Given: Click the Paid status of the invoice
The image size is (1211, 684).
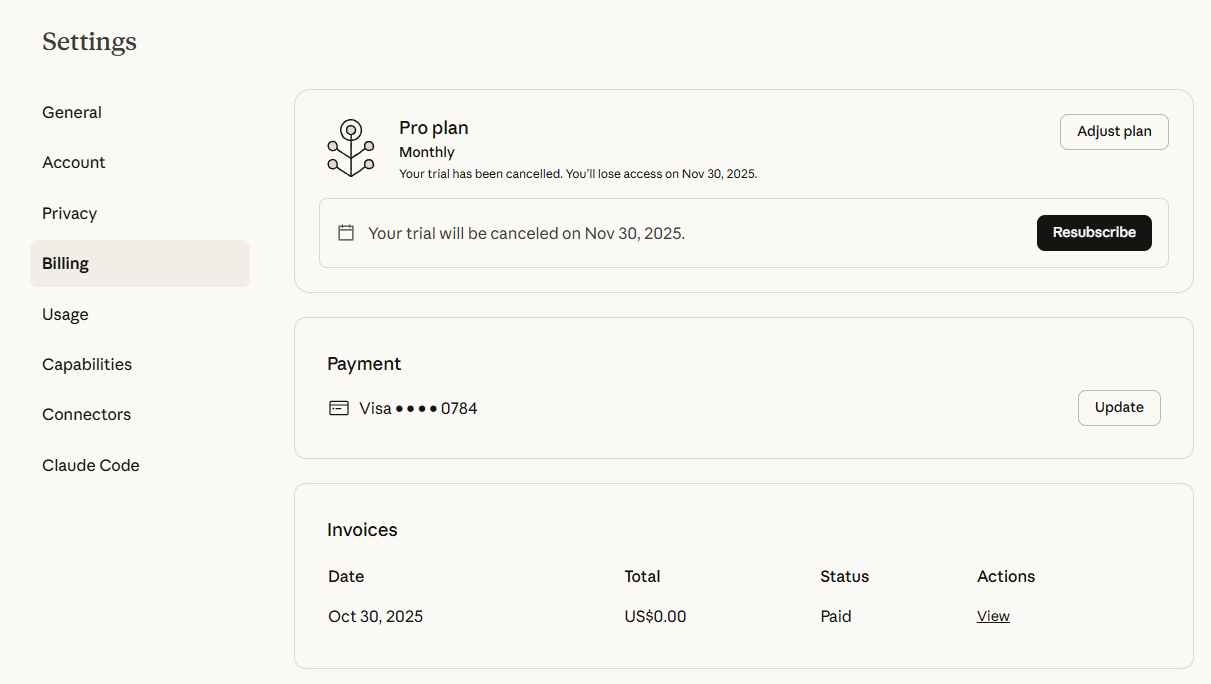Looking at the screenshot, I should click(x=836, y=616).
